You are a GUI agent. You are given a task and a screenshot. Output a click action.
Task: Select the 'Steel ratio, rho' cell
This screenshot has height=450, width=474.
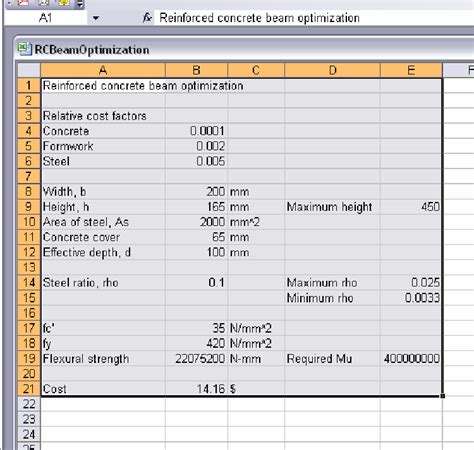point(103,283)
